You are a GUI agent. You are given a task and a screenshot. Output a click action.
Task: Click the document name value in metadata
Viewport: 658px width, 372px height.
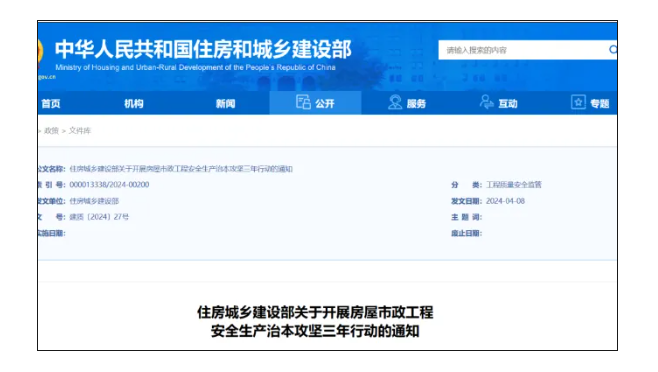pos(181,169)
